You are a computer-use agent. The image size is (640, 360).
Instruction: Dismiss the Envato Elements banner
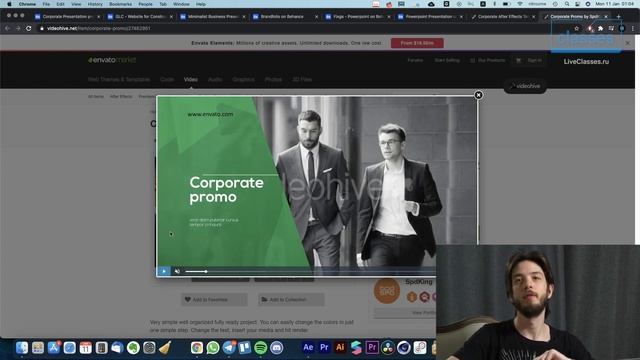click(x=628, y=43)
